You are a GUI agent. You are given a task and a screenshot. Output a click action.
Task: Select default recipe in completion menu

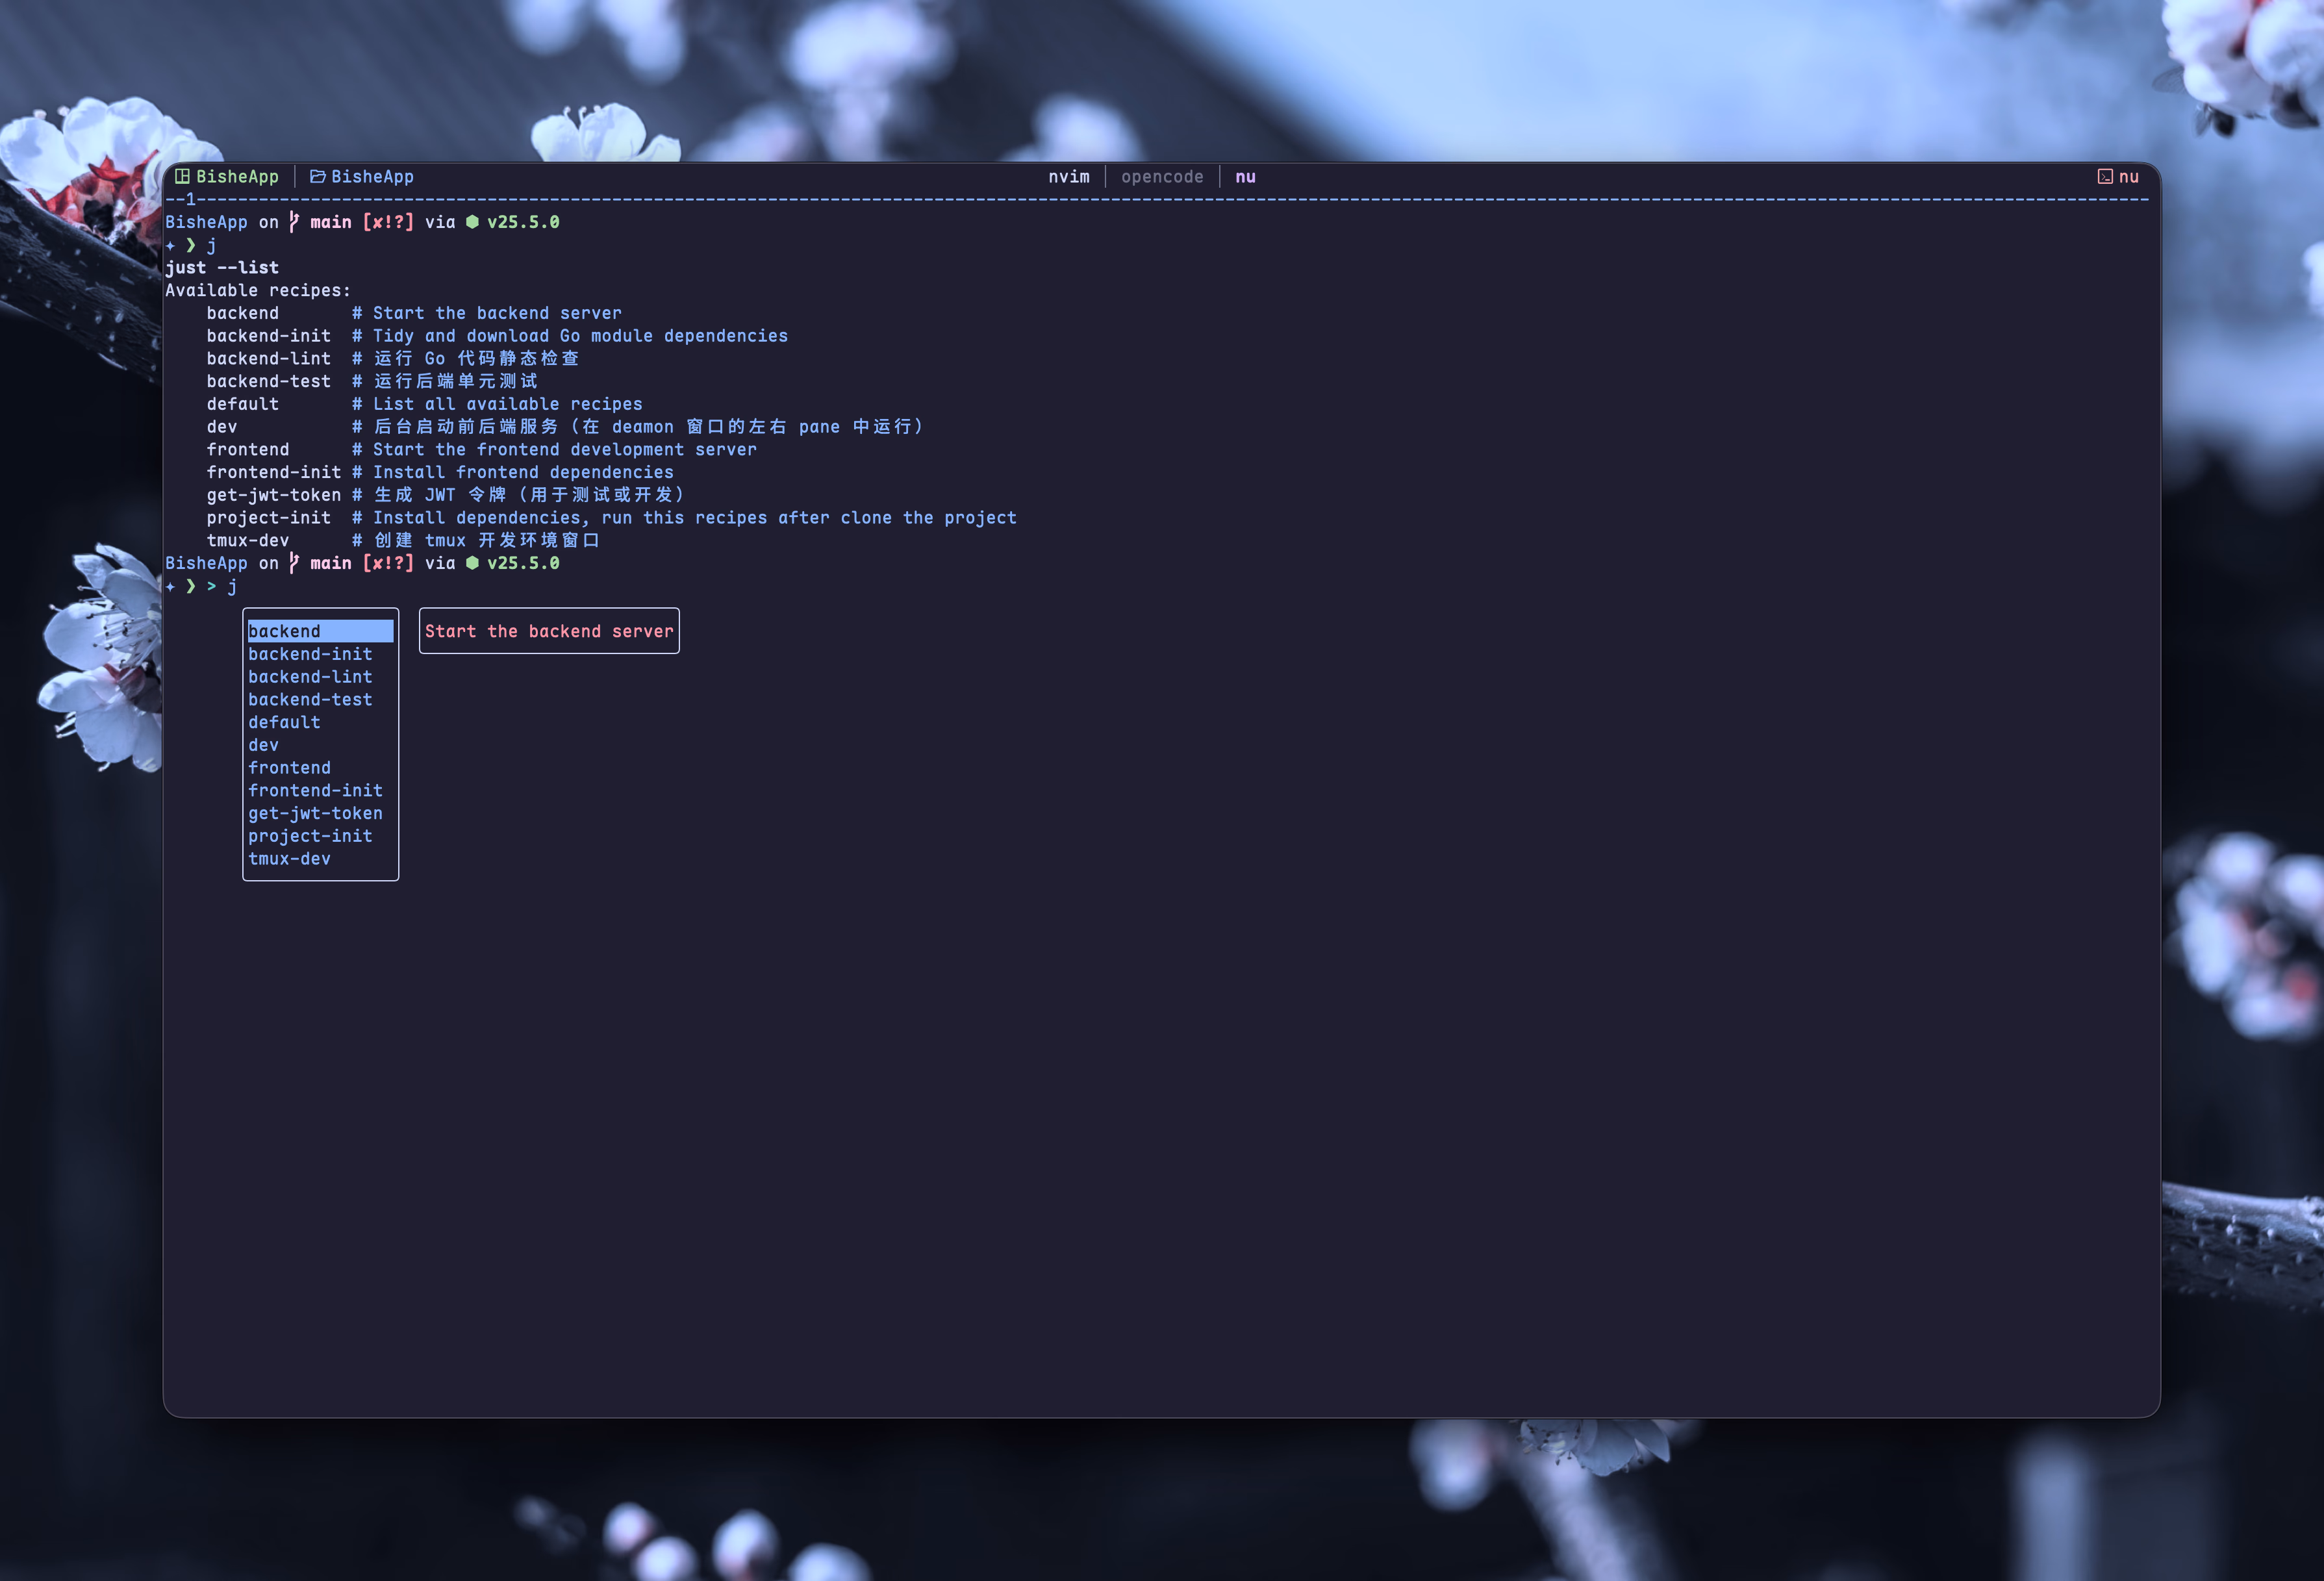click(x=284, y=722)
